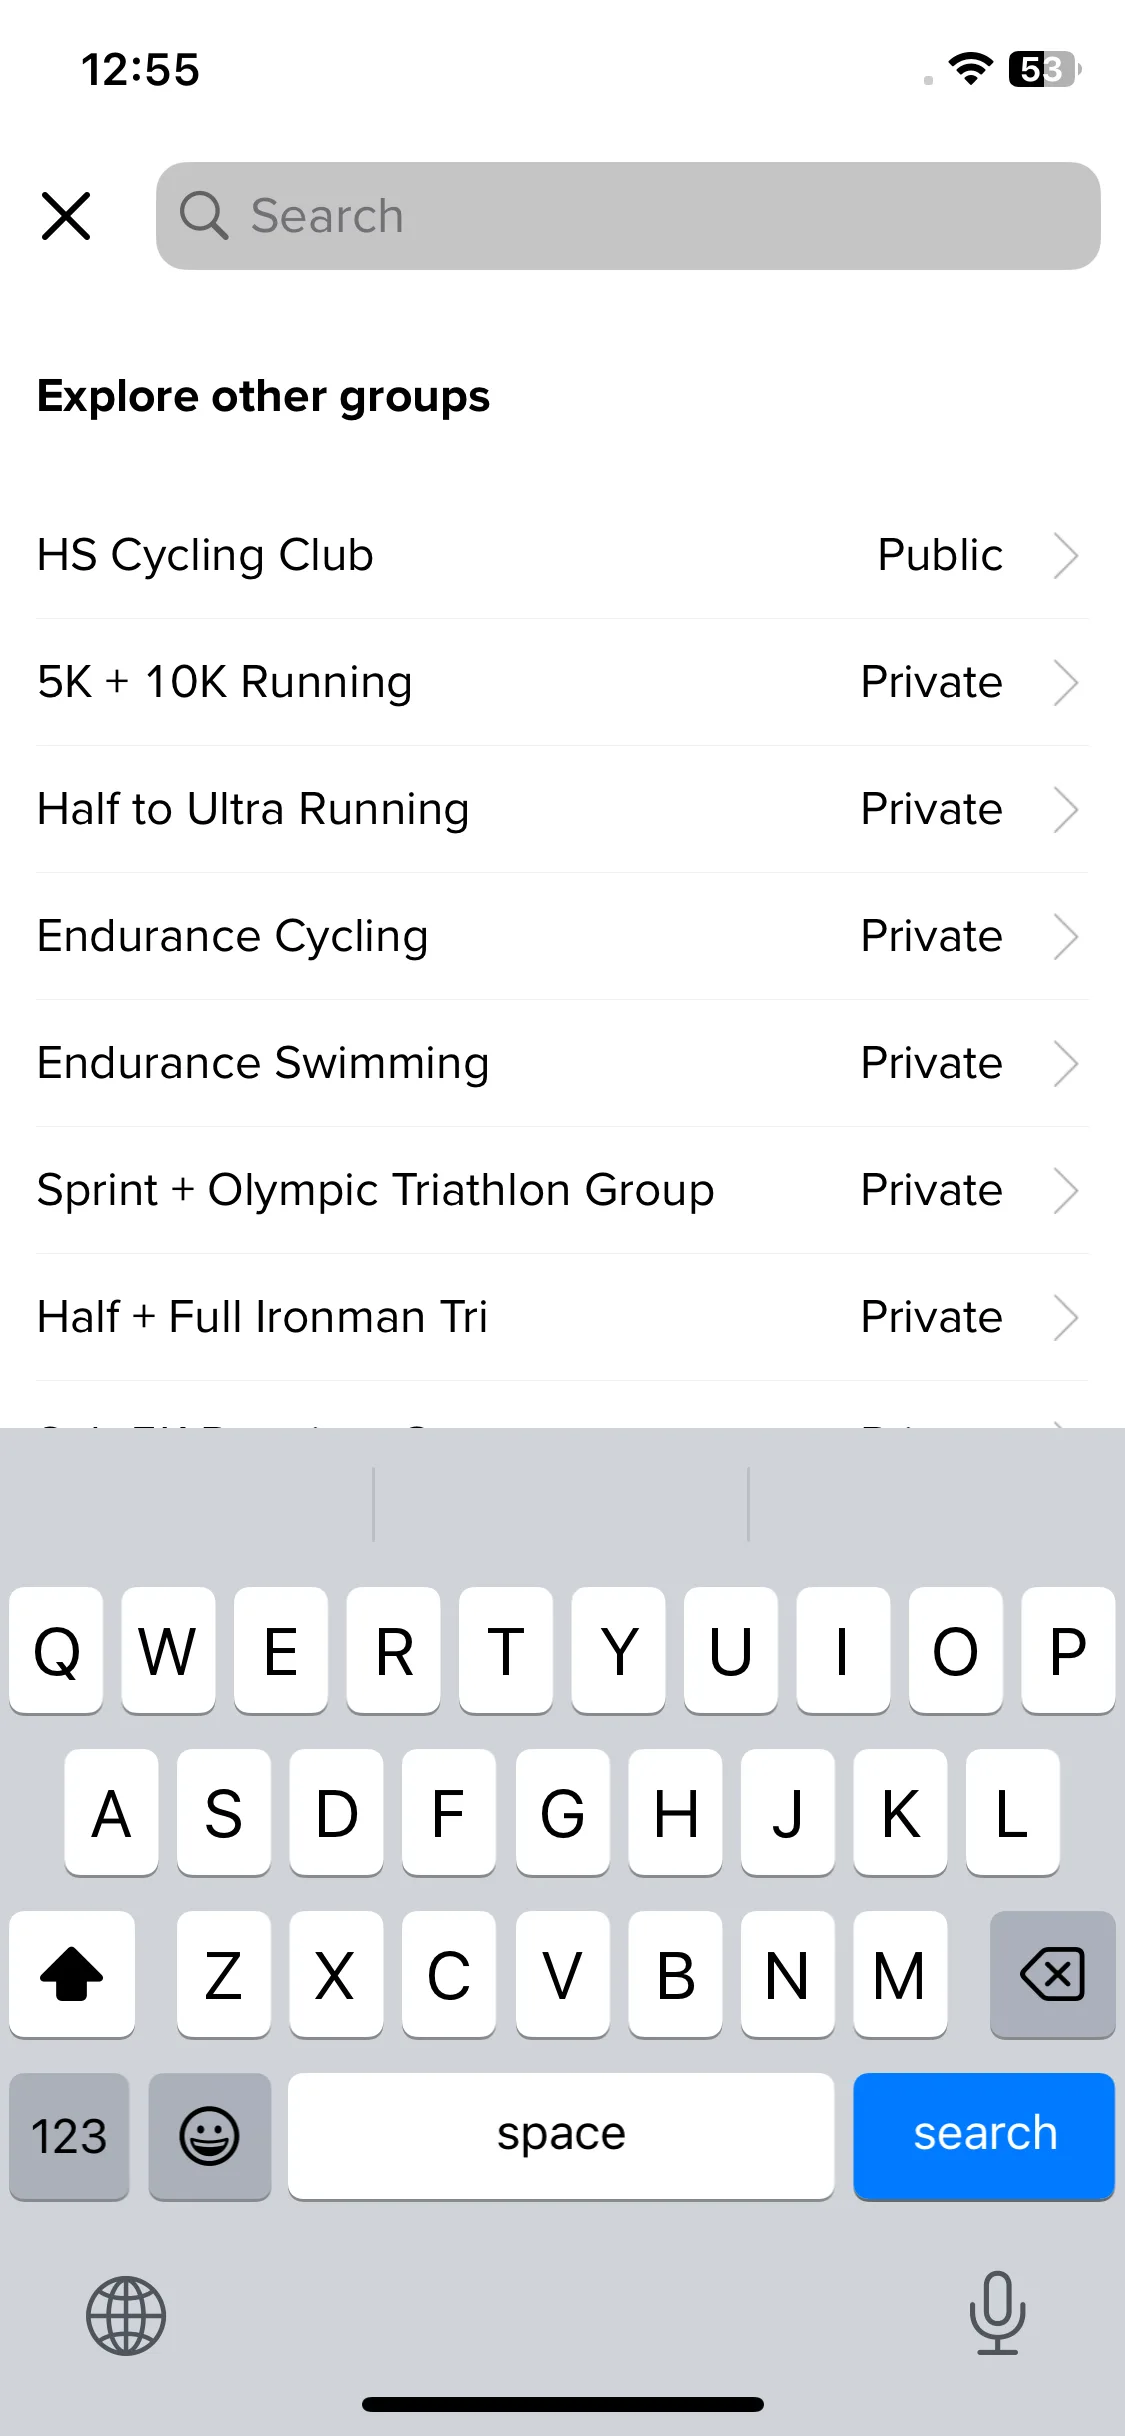Close the group search screen

66,216
